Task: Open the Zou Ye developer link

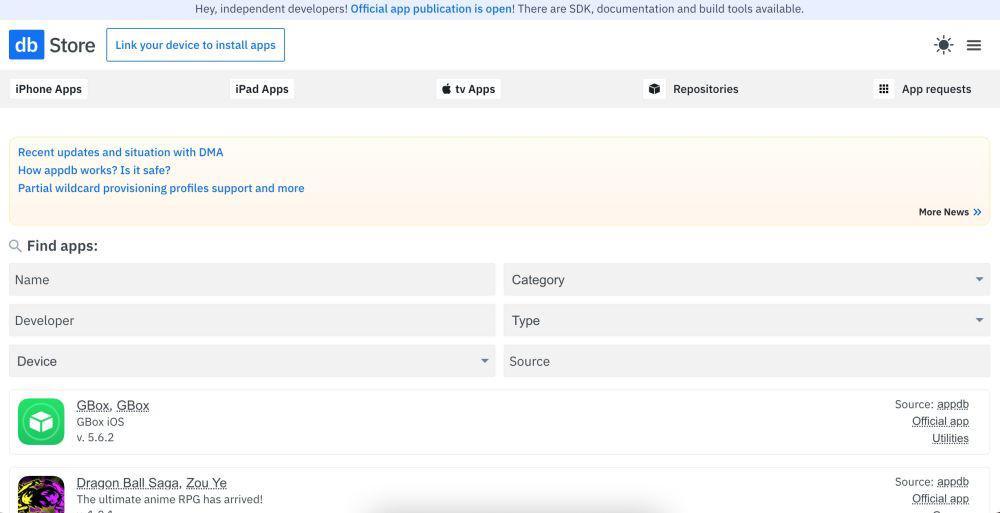Action: point(206,483)
